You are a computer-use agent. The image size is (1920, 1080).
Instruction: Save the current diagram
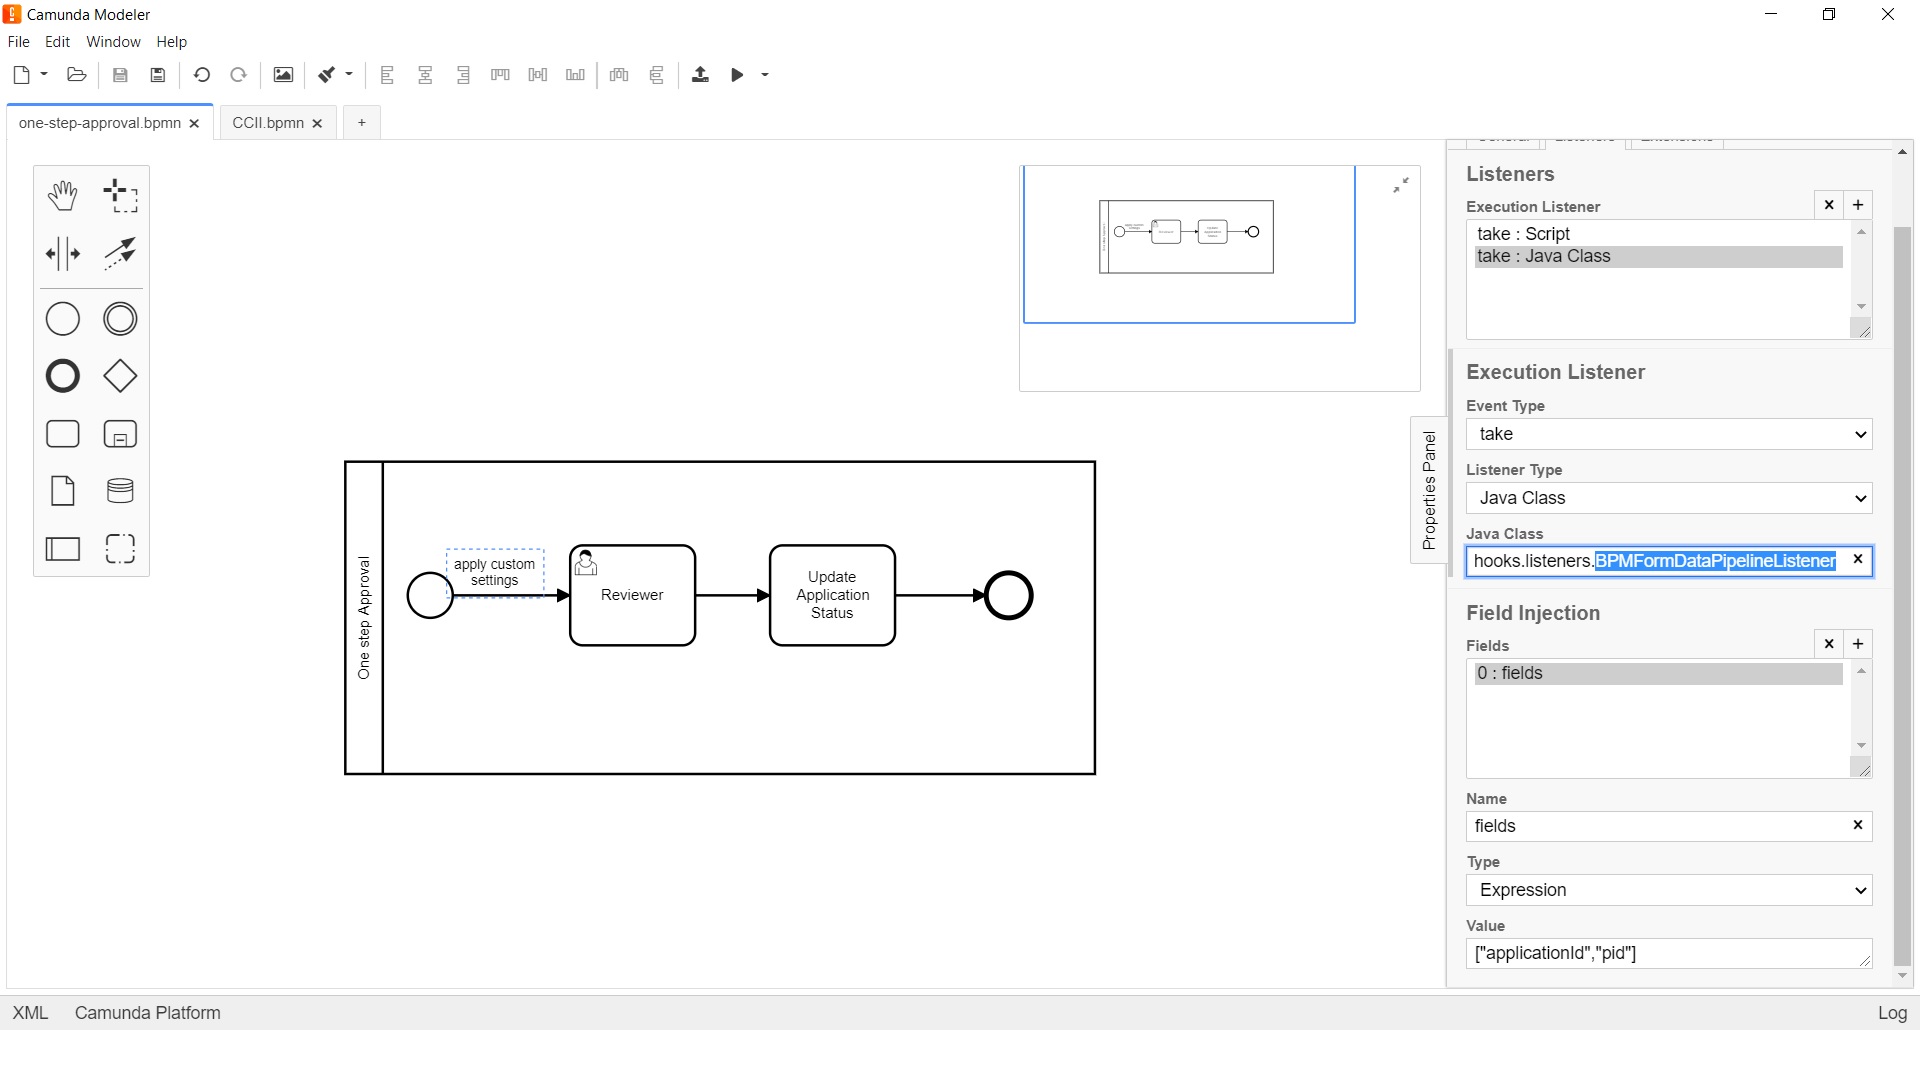coord(120,75)
